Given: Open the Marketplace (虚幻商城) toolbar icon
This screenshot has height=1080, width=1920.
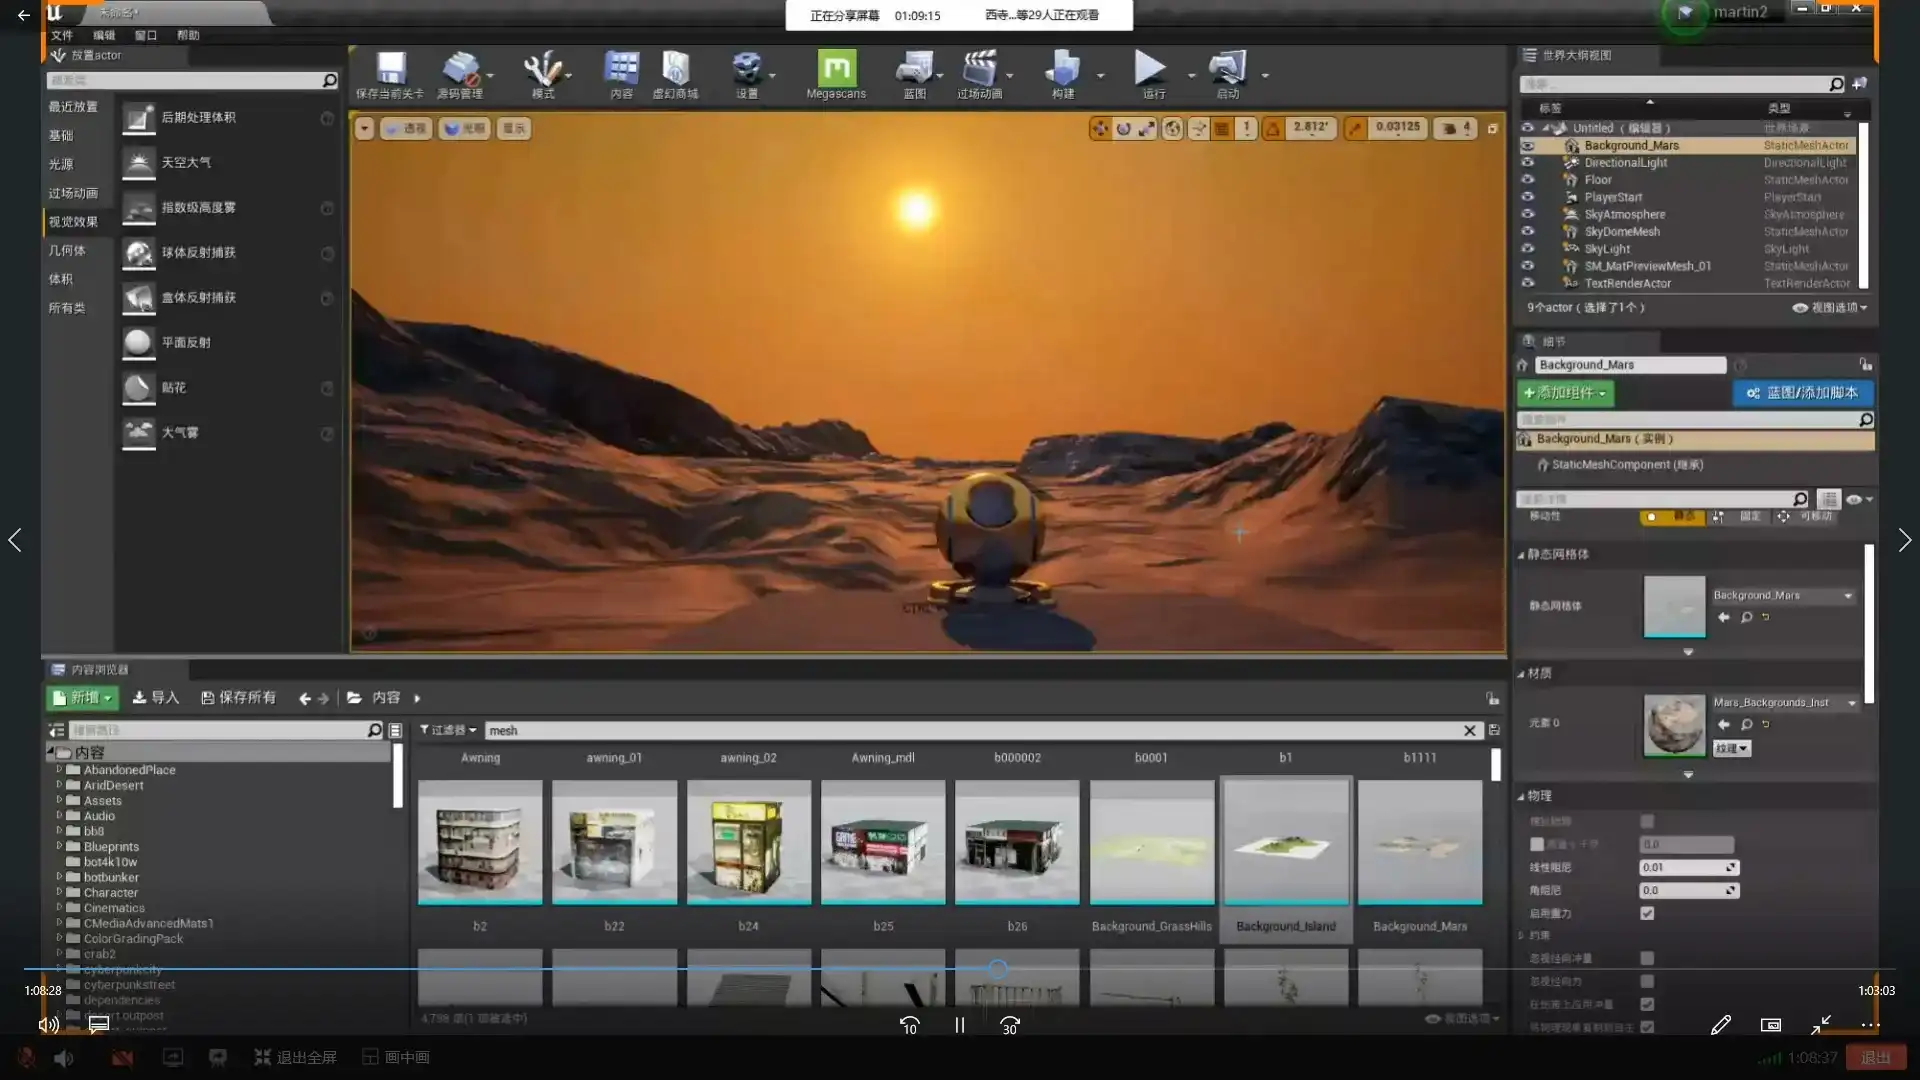Looking at the screenshot, I should point(675,69).
